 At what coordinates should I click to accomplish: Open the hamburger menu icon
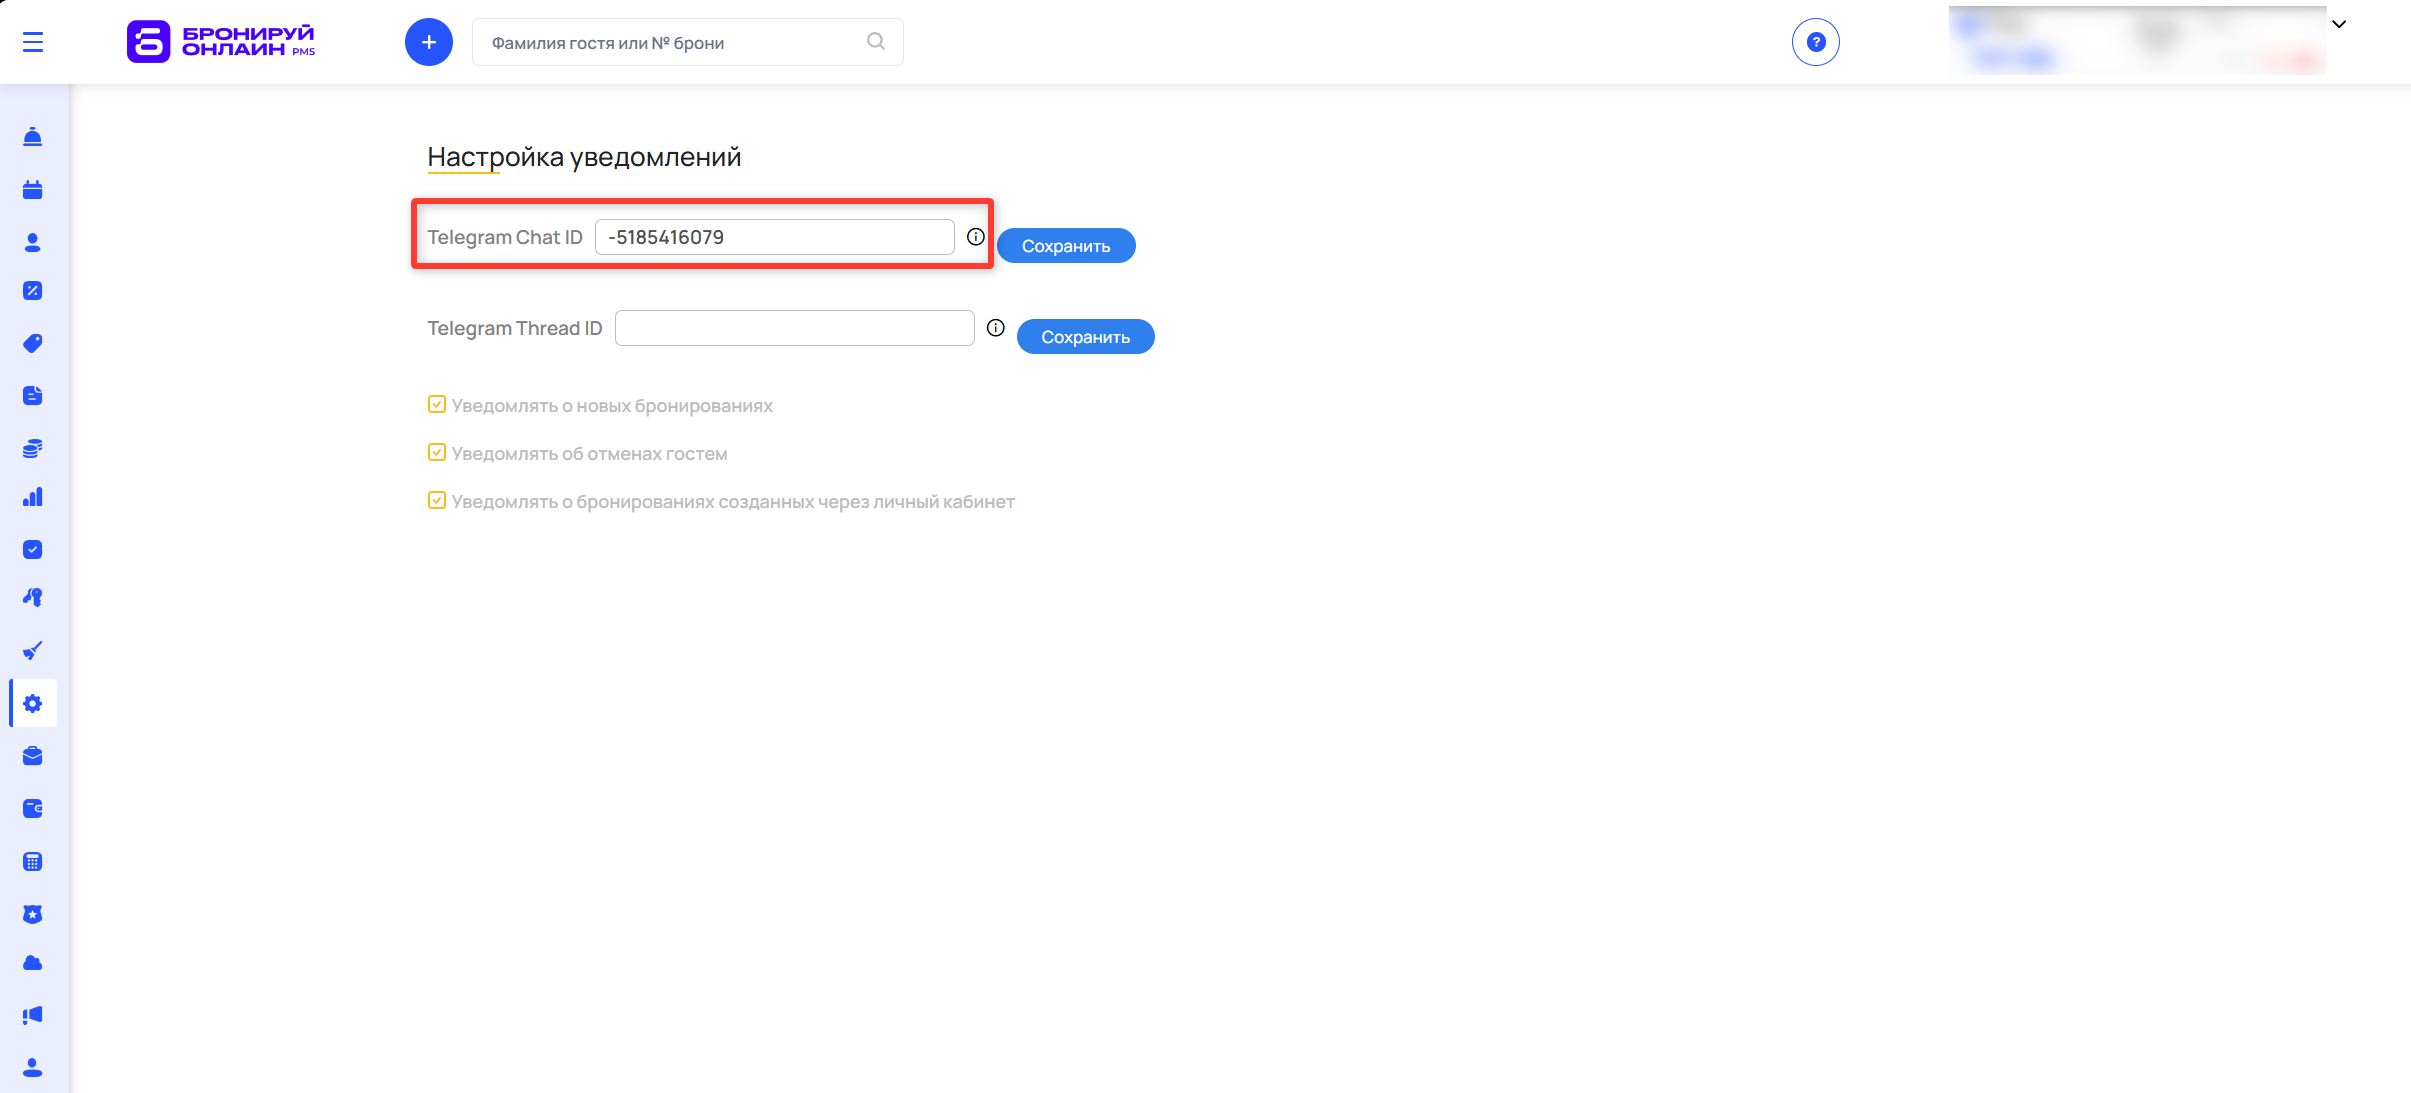click(33, 42)
